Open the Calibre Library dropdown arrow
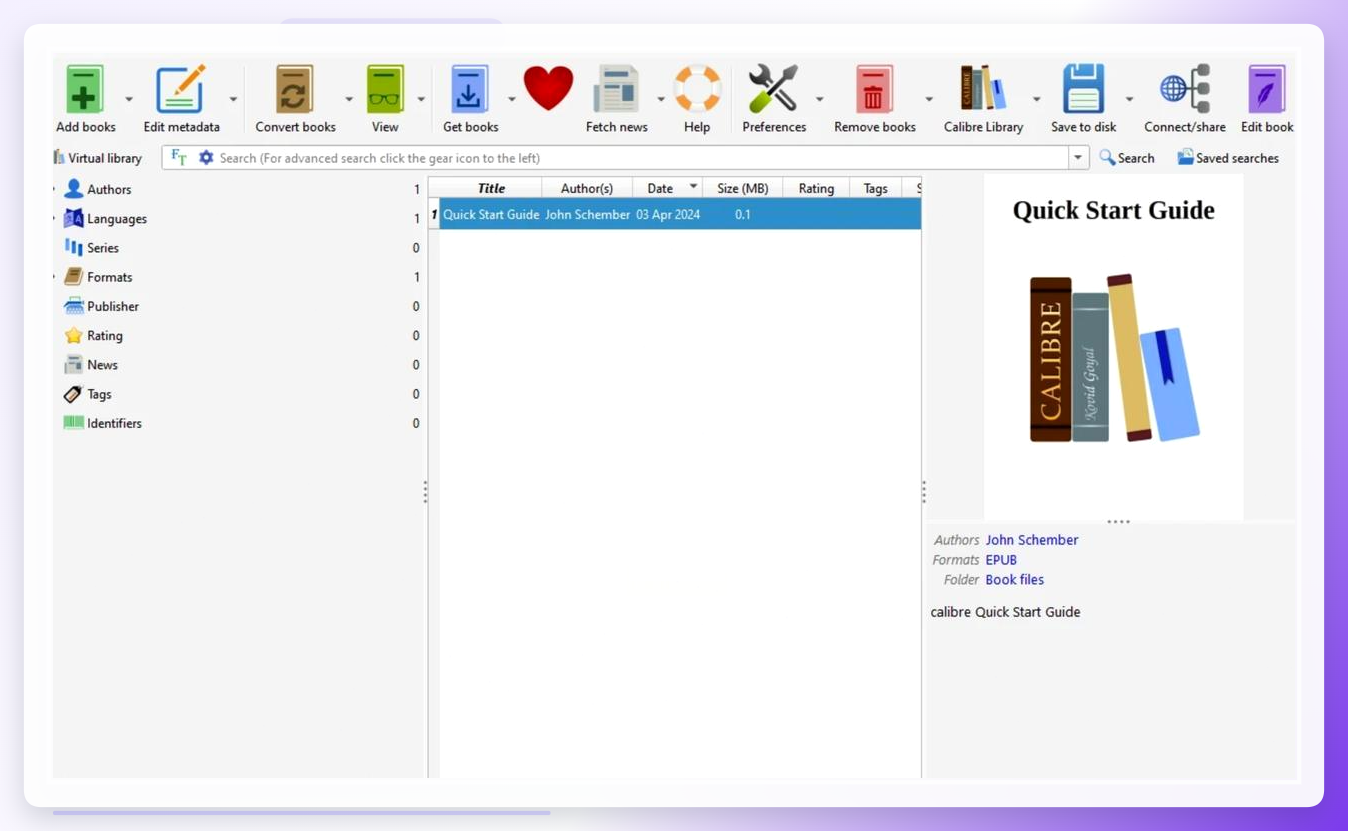1348x831 pixels. click(1037, 99)
